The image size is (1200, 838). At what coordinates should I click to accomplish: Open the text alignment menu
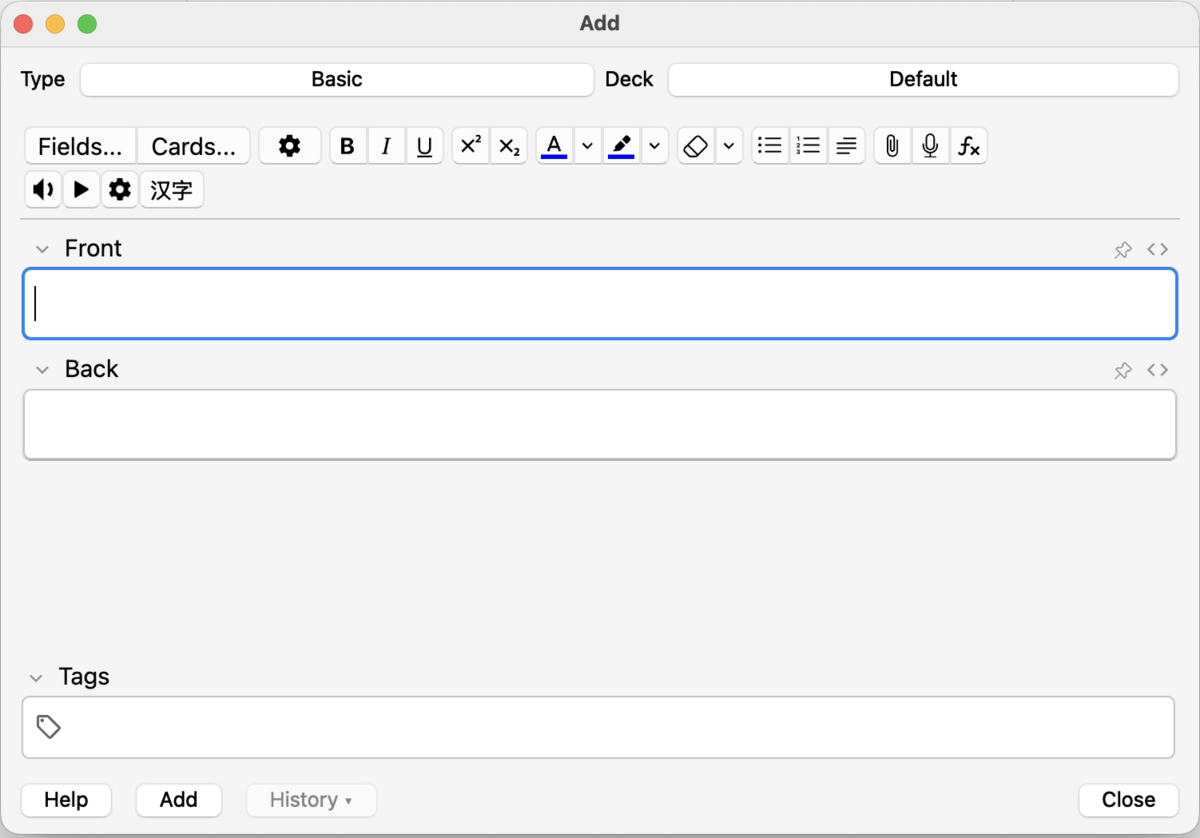pyautogui.click(x=846, y=146)
